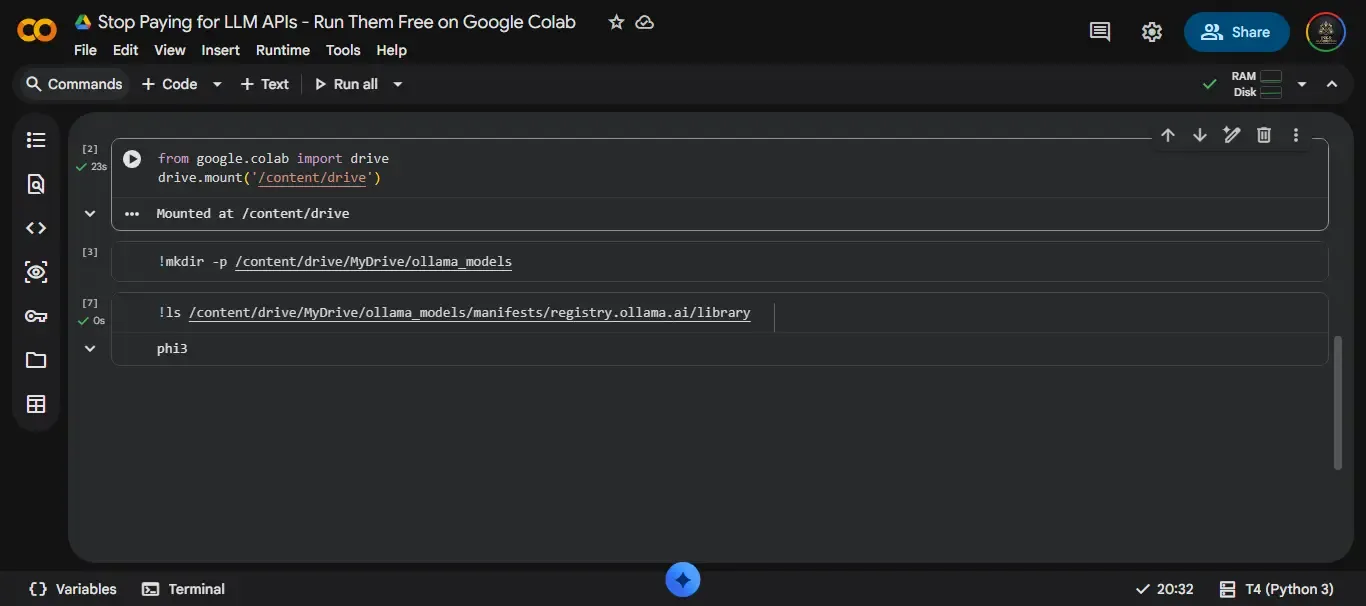The width and height of the screenshot is (1366, 606).
Task: Click the notebook vertical scrollbar
Action: (1338, 402)
